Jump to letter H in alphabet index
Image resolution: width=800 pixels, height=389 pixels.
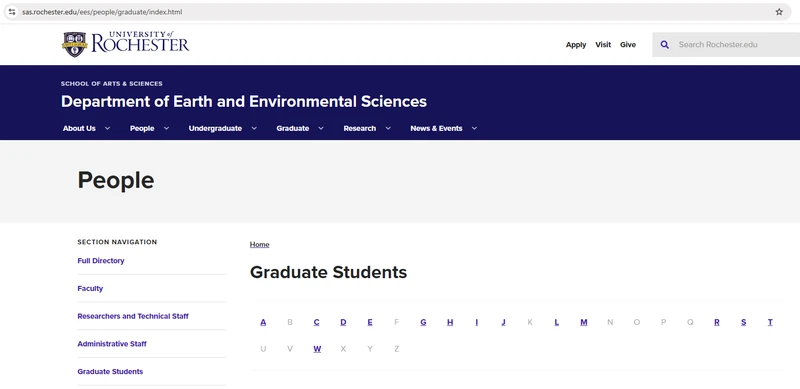[450, 322]
